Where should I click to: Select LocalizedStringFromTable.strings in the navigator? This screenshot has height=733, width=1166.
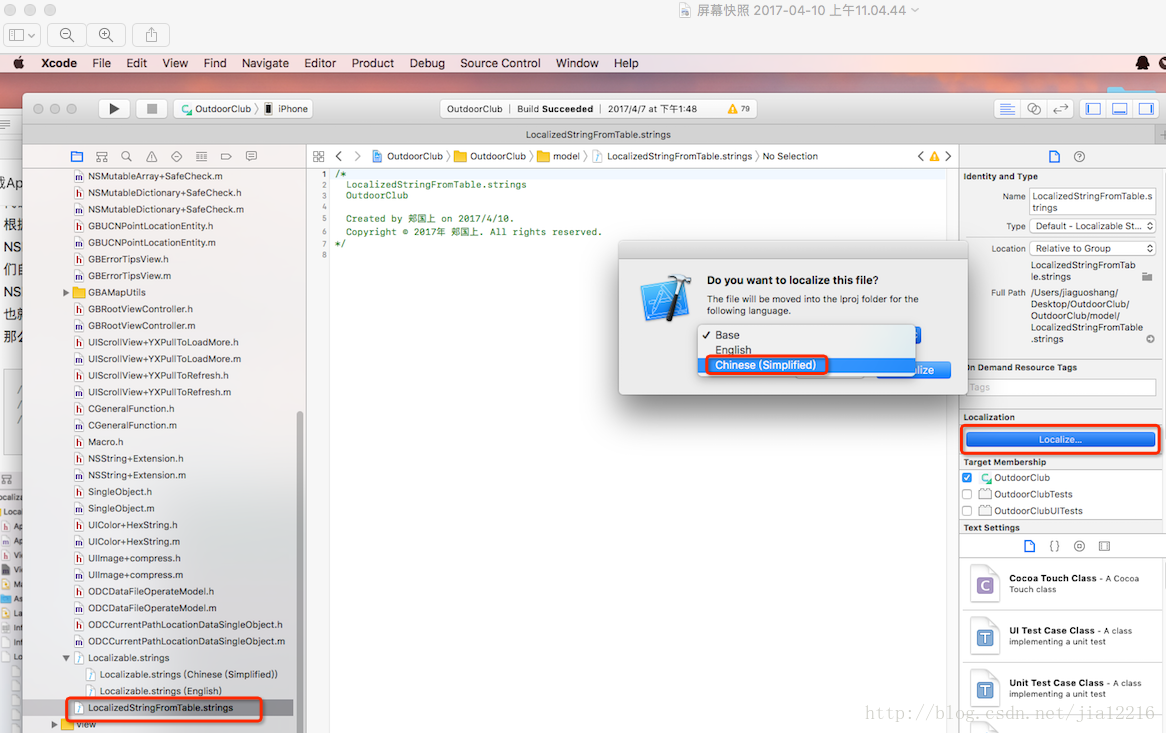161,708
